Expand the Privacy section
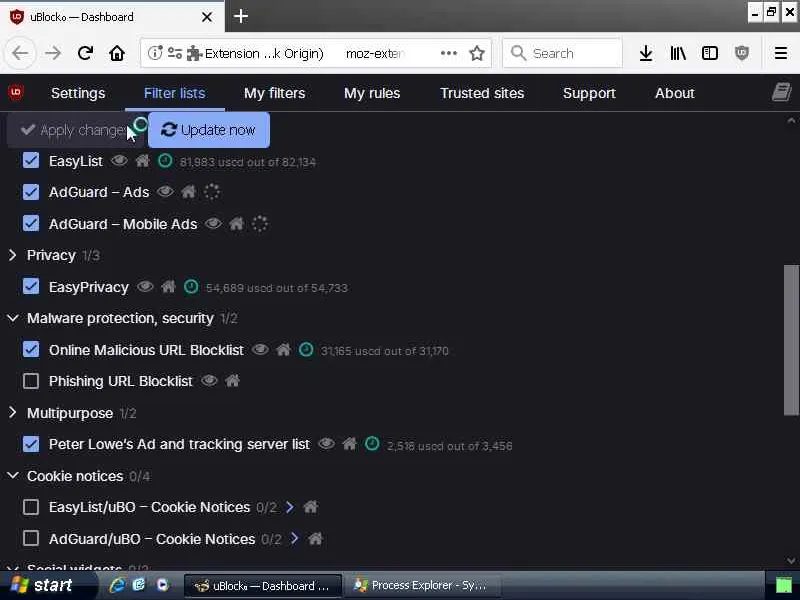The image size is (800, 600). click(x=13, y=255)
